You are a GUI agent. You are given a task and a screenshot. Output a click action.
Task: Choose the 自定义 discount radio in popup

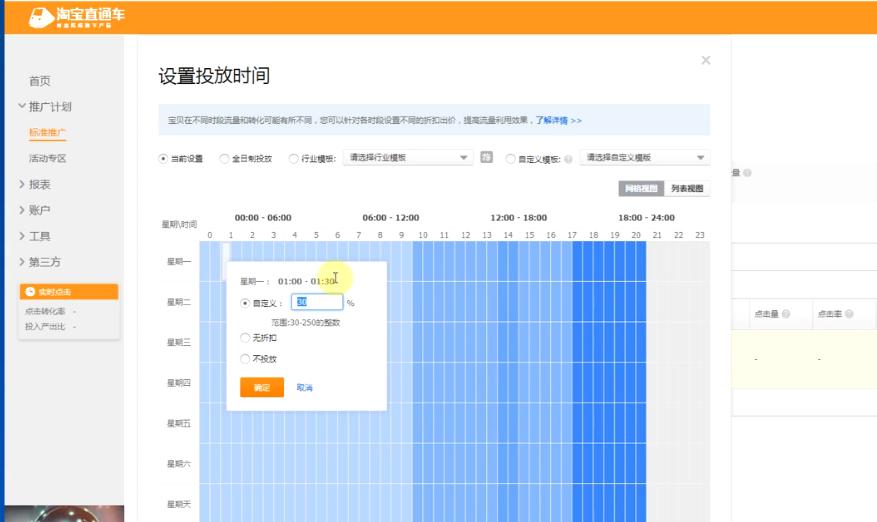(244, 303)
